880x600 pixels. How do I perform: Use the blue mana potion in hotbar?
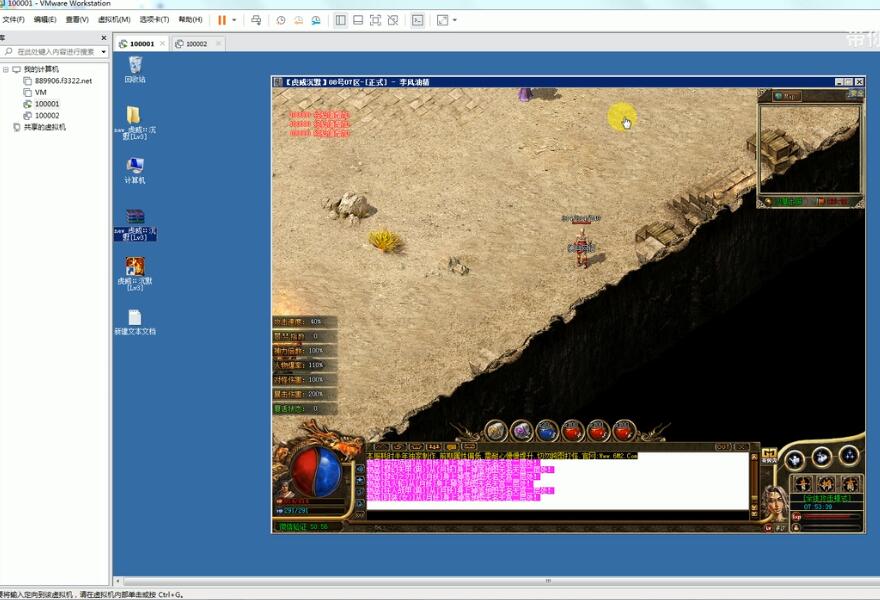pyautogui.click(x=547, y=431)
